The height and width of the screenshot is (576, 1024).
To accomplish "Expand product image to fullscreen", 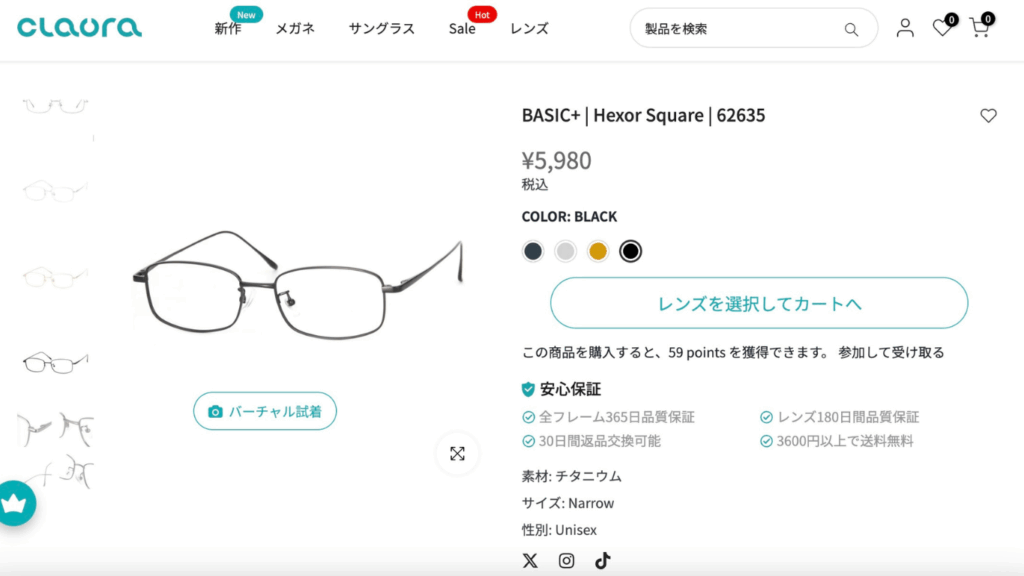I will click(x=457, y=454).
